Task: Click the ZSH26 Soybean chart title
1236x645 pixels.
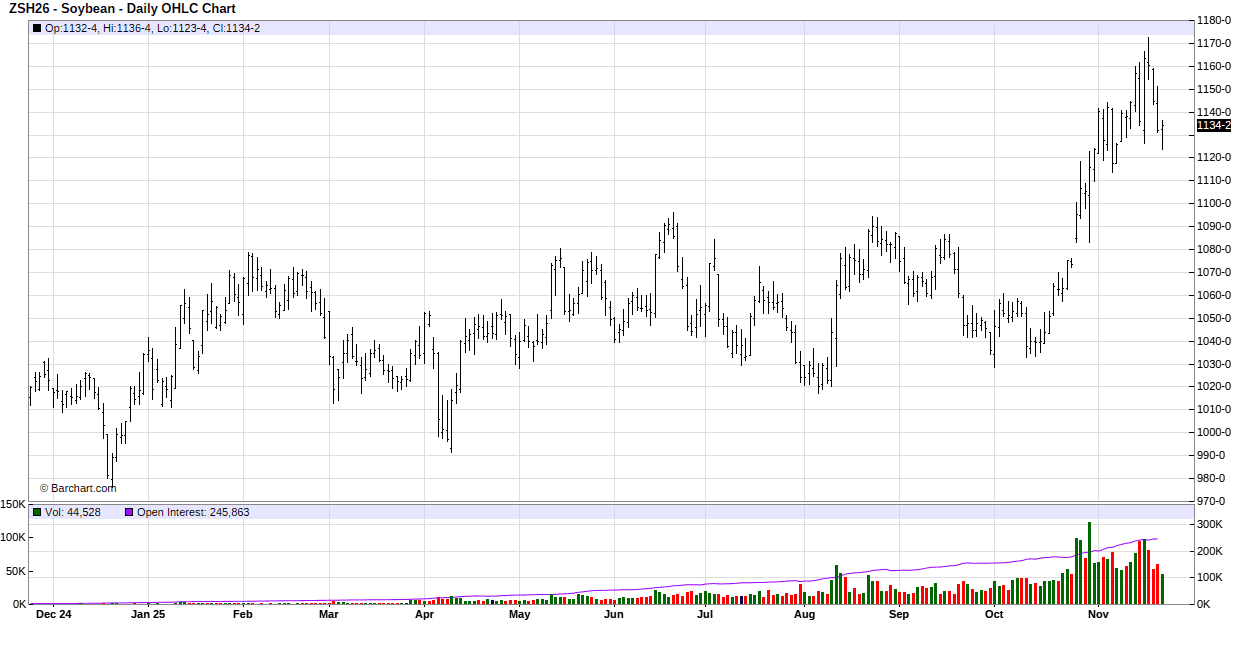Action: point(122,9)
